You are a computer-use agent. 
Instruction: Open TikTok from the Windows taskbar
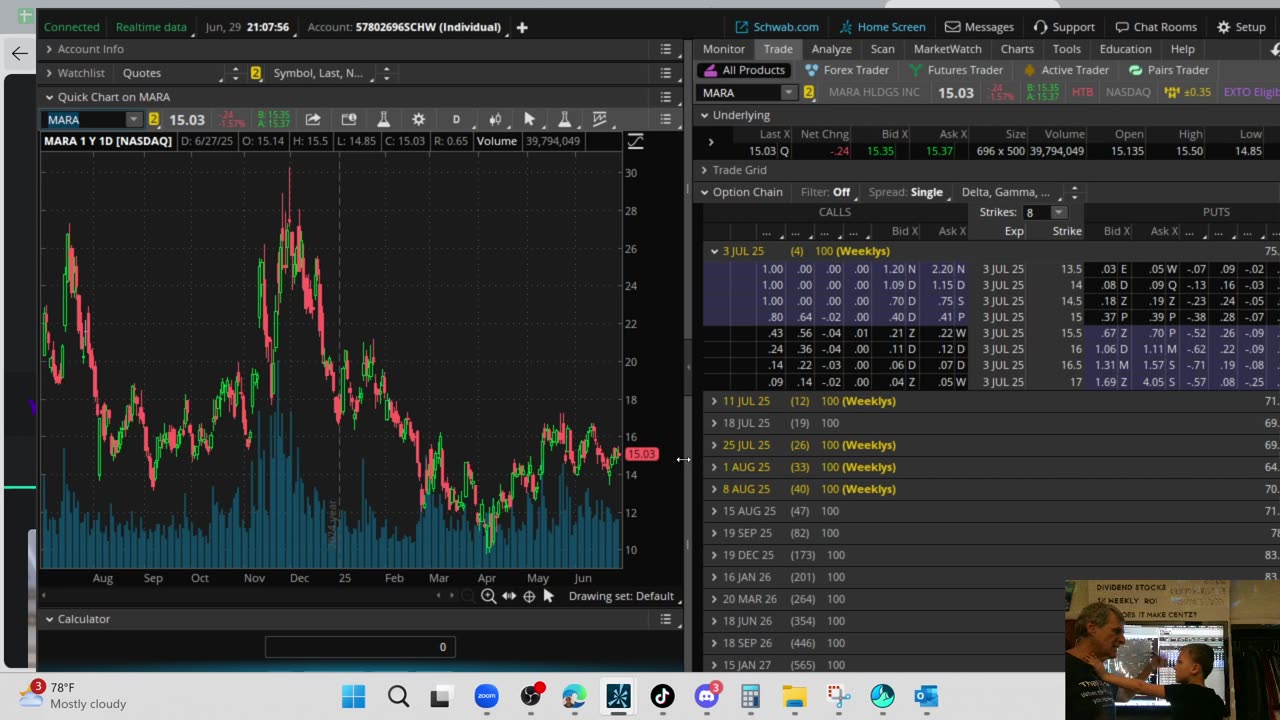click(x=662, y=696)
